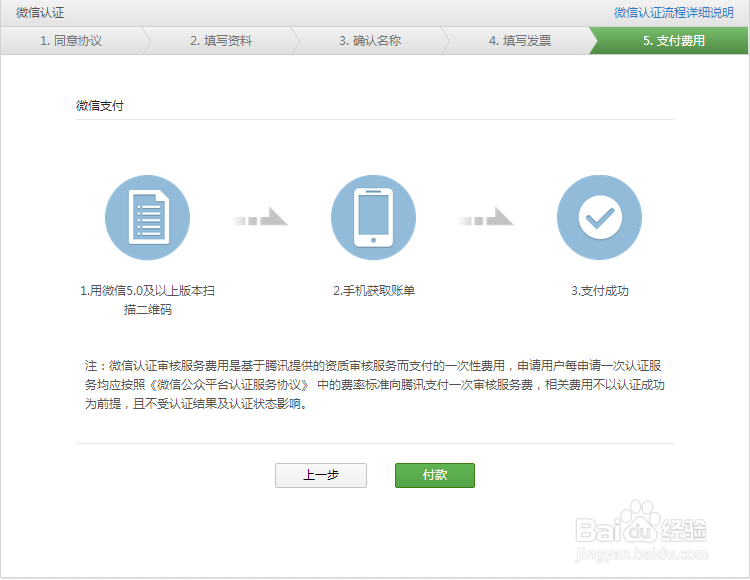Go to step 4. 填写发票
The height and width of the screenshot is (580, 750).
tap(519, 41)
